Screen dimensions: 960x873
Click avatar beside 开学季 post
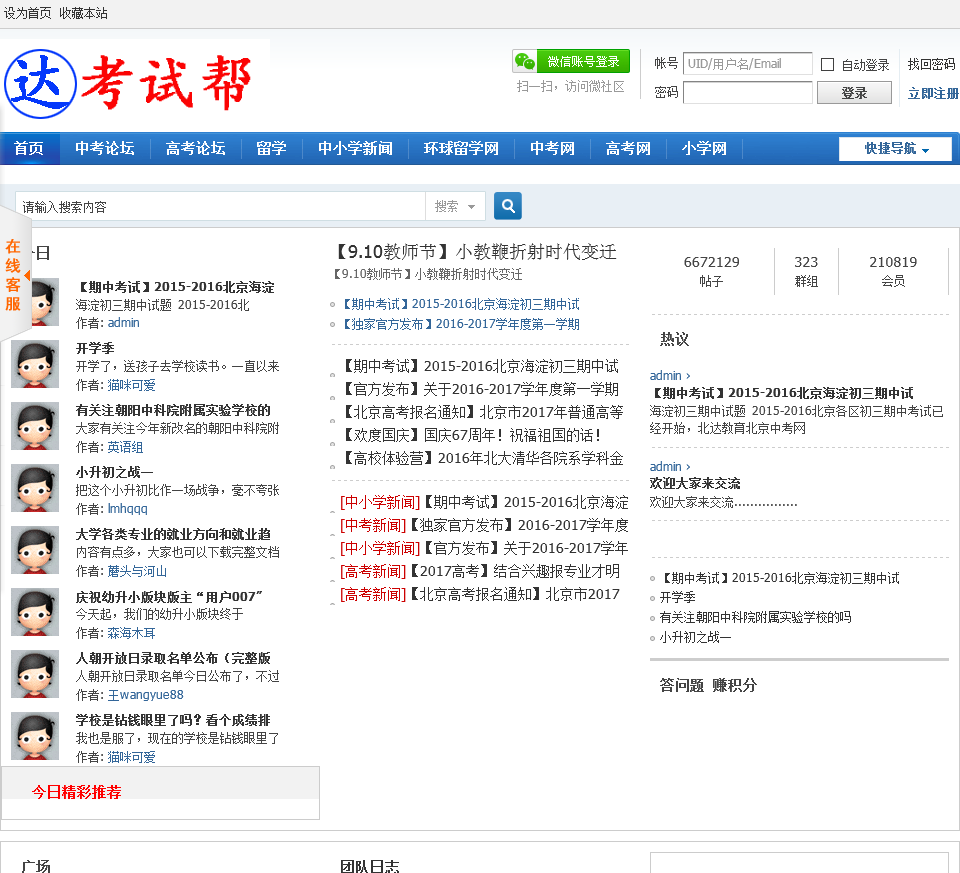pyautogui.click(x=35, y=364)
